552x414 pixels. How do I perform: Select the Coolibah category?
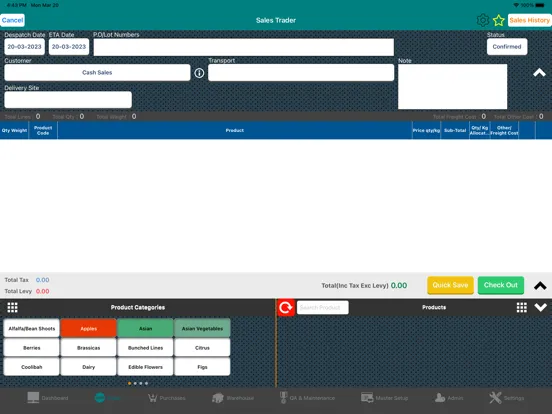point(32,367)
